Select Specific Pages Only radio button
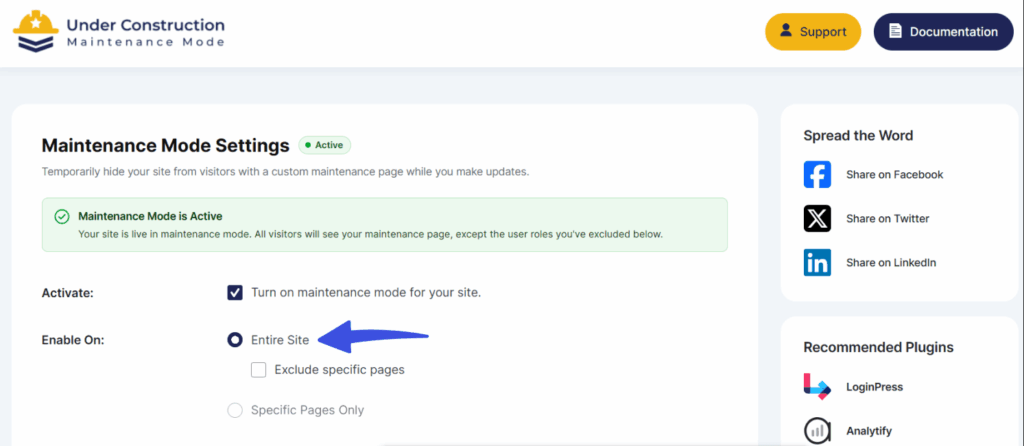The height and width of the screenshot is (446, 1024). 234,410
